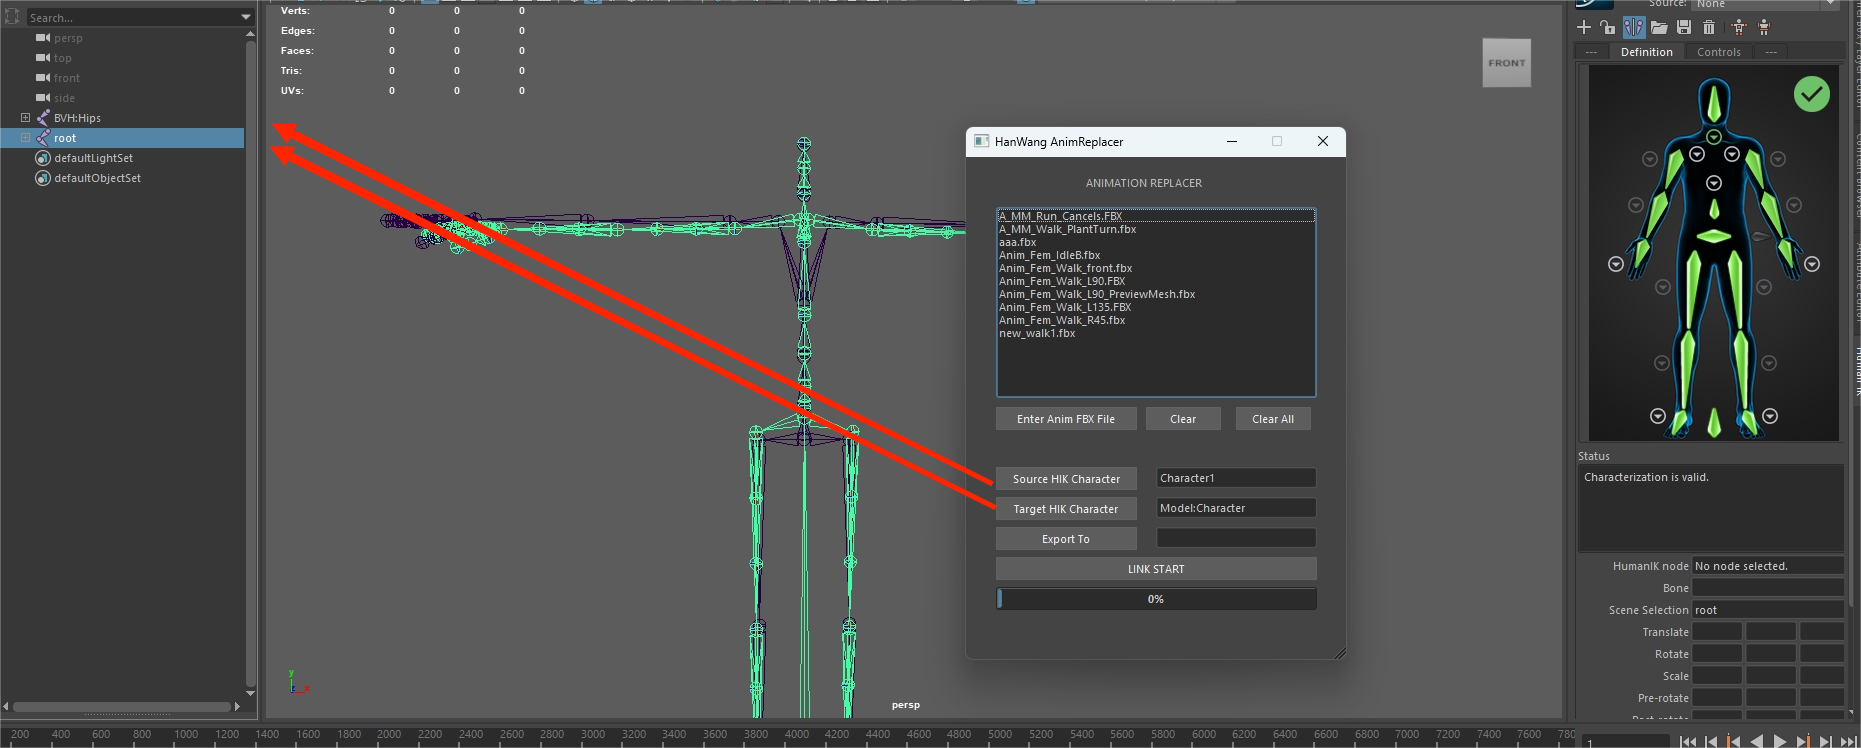The image size is (1861, 748).
Task: Click the FRONT view cube face
Action: coord(1507,63)
